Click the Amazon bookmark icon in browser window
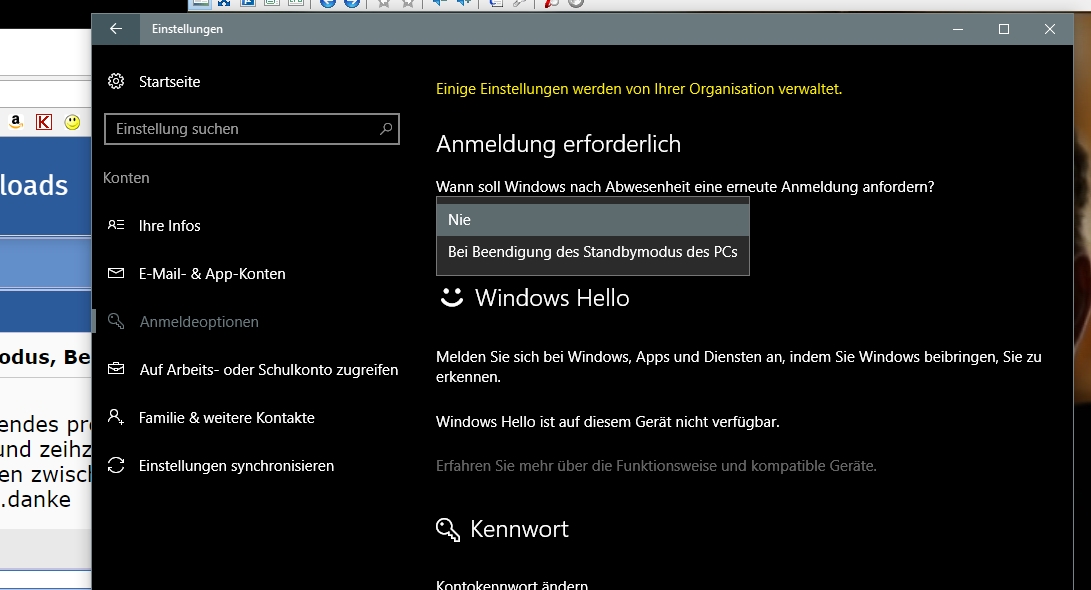The image size is (1091, 590). pos(16,122)
